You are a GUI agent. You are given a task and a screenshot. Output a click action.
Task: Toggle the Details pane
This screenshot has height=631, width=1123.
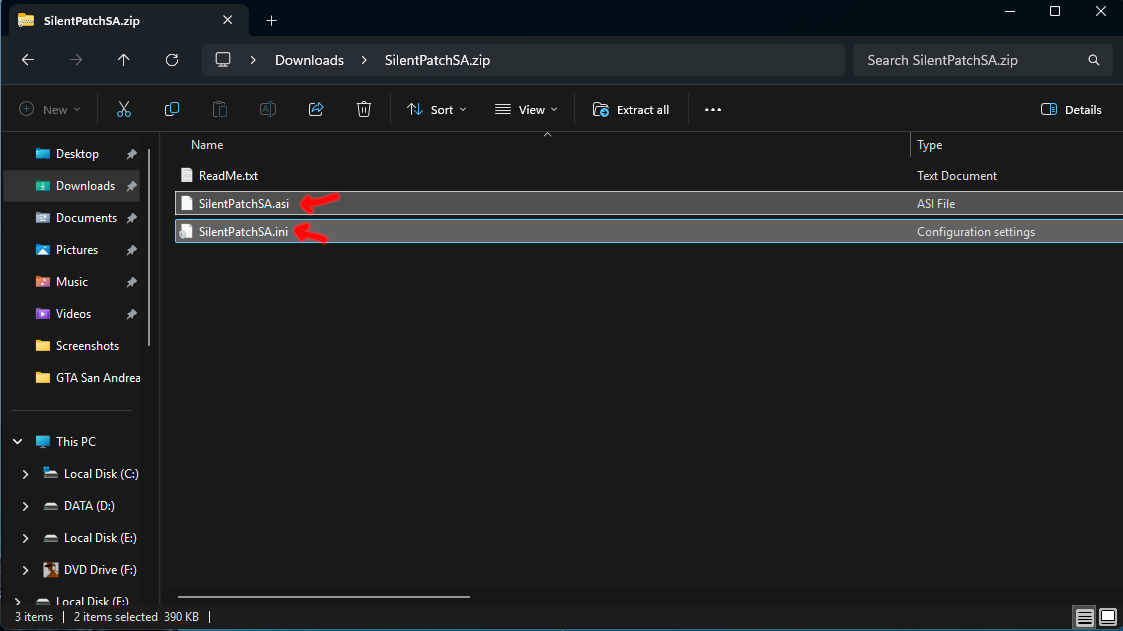1071,110
